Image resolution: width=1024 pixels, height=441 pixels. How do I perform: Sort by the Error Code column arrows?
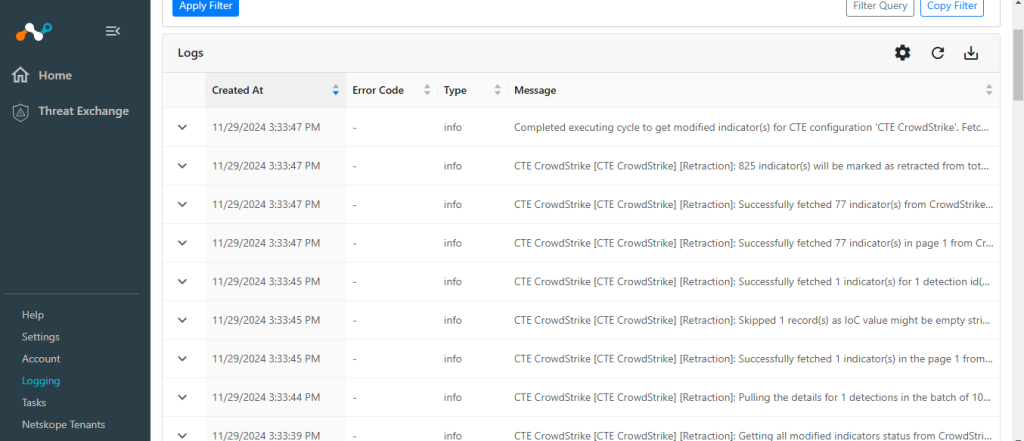(428, 90)
